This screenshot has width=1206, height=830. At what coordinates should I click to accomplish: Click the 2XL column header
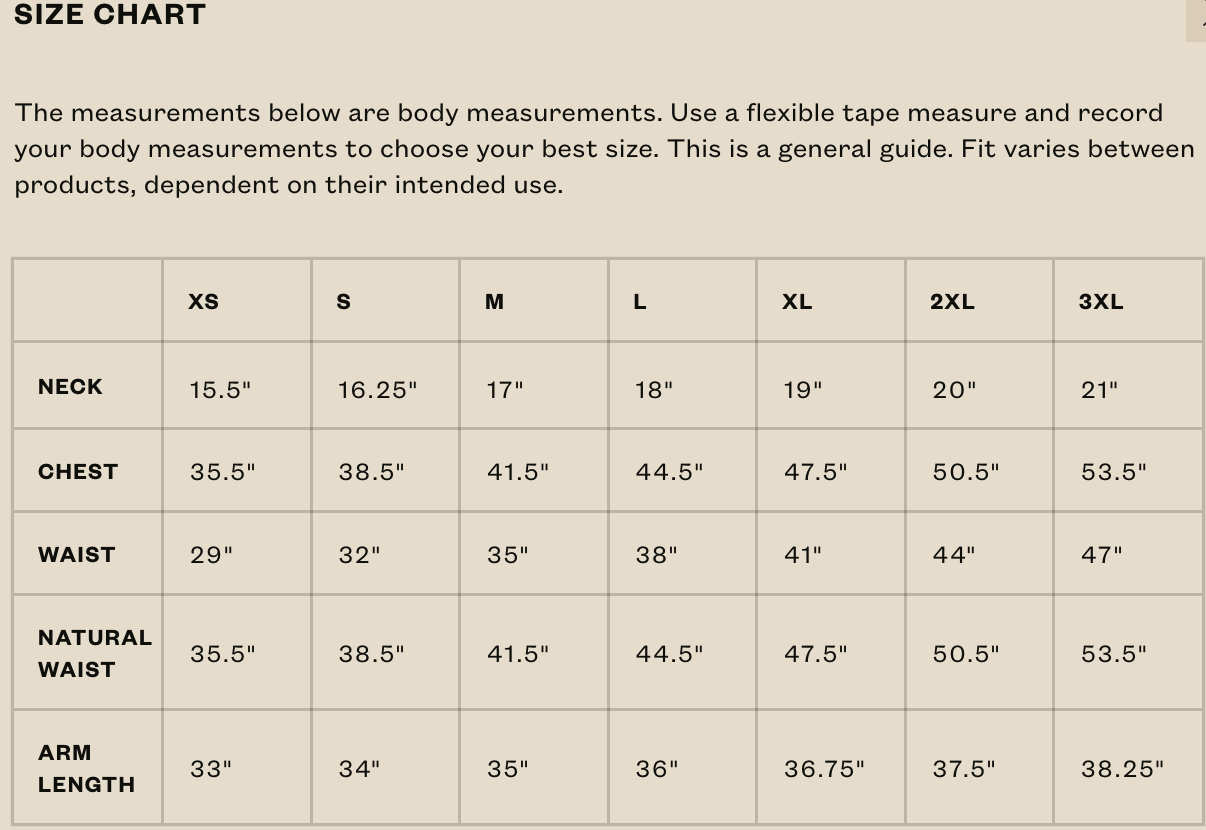point(952,302)
